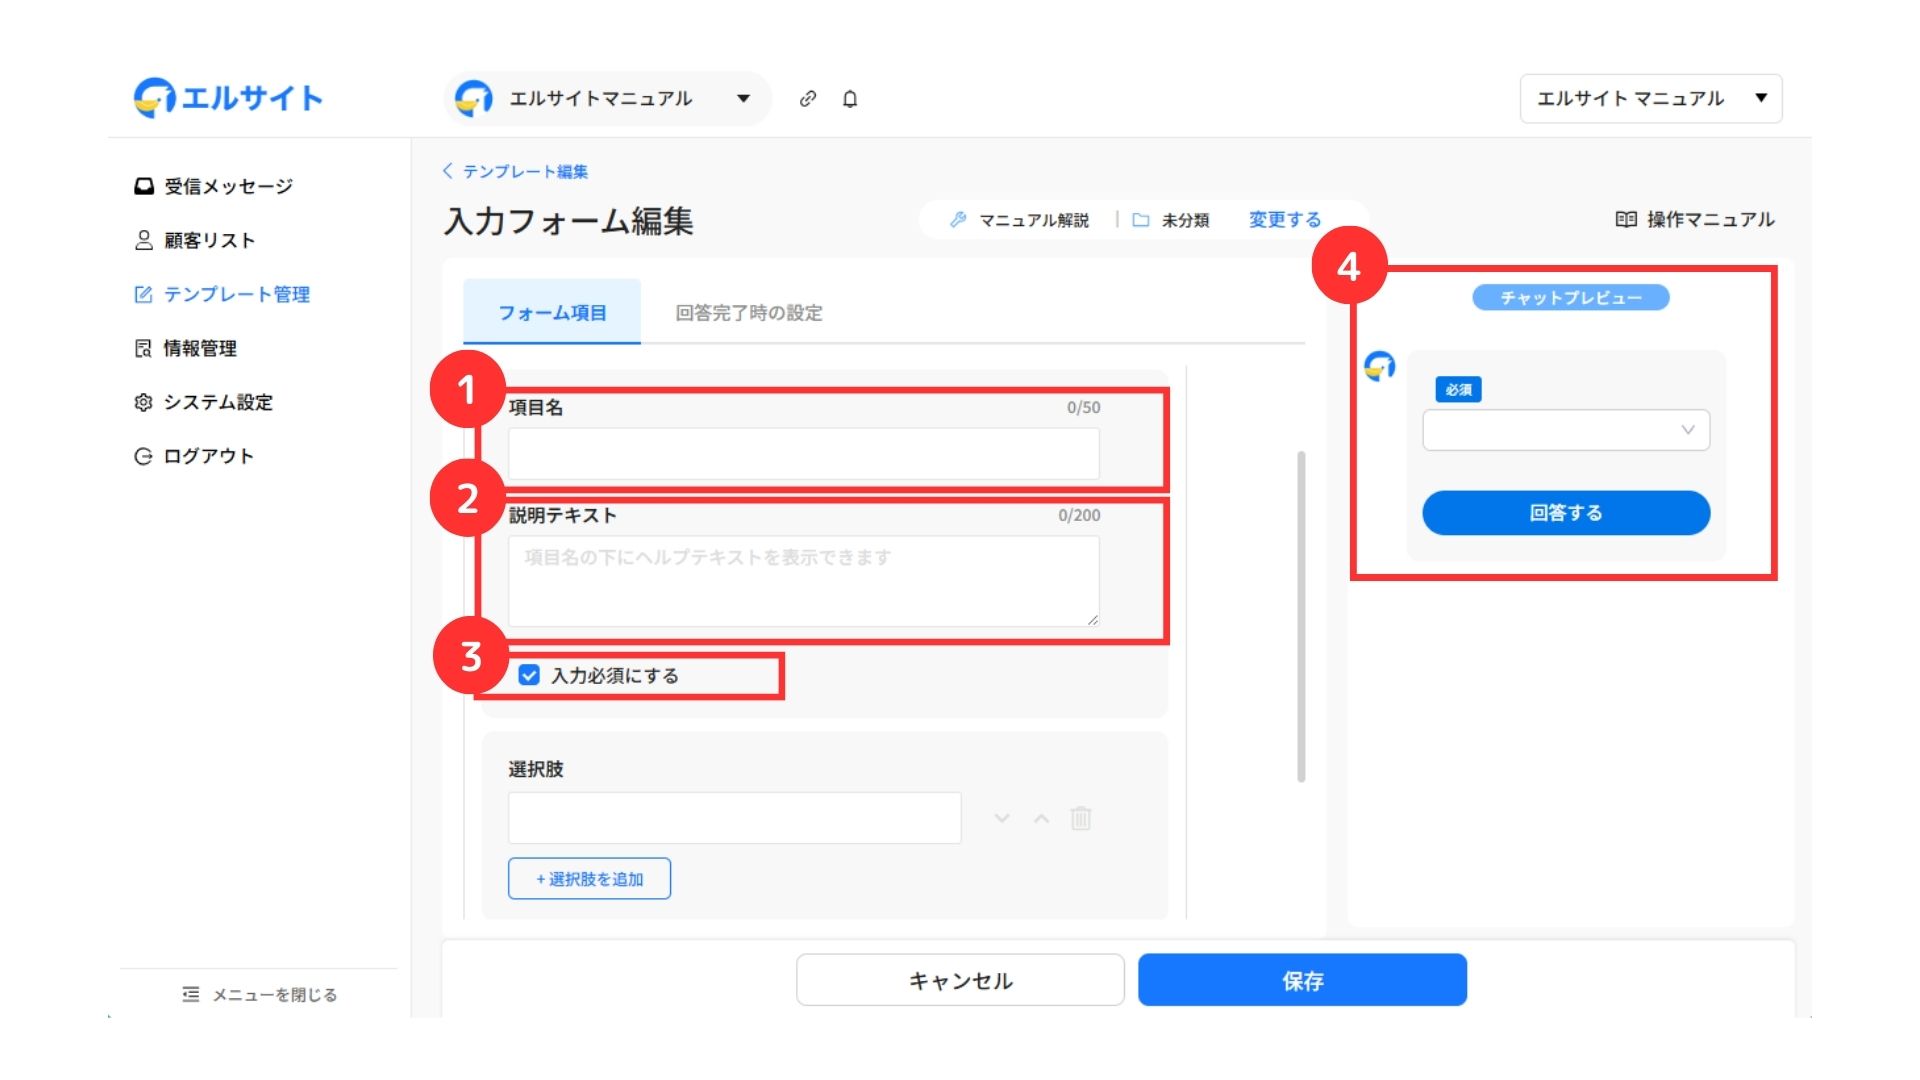This screenshot has width=1920, height=1080.
Task: Open the top-right エルサイト マニュアル dropdown
Action: pyautogui.click(x=1650, y=98)
